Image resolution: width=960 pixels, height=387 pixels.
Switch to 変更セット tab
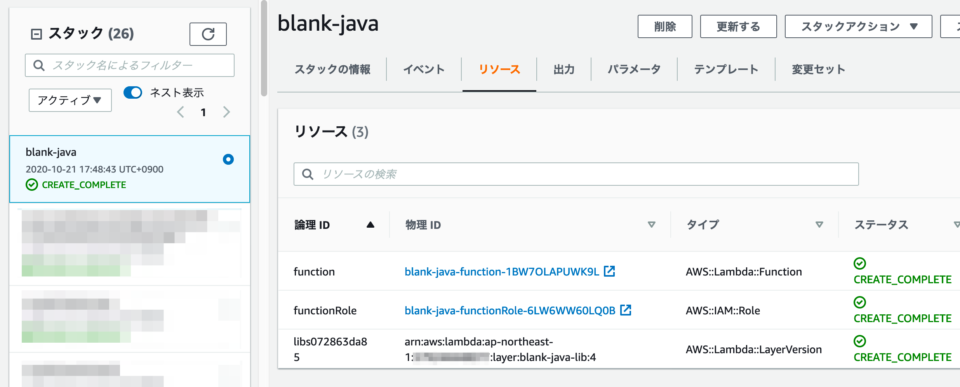coord(818,69)
